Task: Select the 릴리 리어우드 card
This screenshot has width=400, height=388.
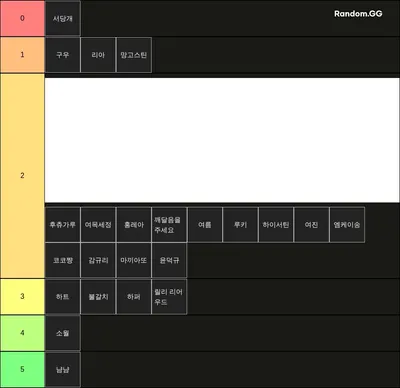Action: coord(169,297)
